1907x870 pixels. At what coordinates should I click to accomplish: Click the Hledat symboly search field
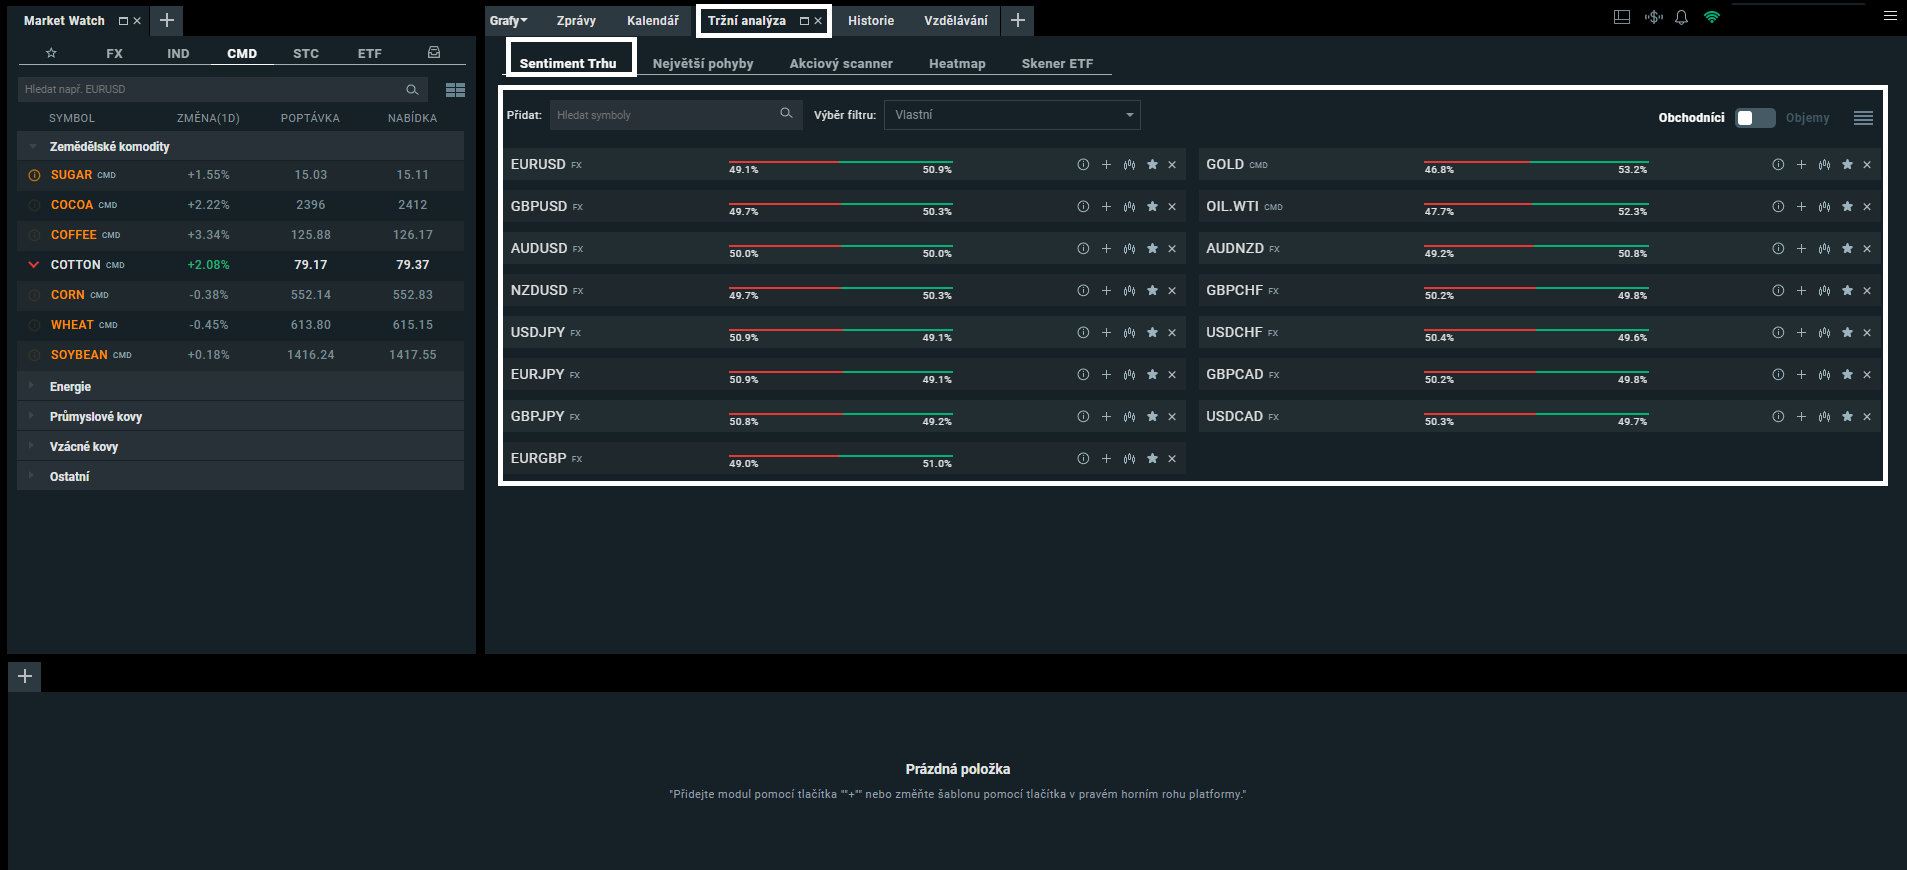click(665, 115)
